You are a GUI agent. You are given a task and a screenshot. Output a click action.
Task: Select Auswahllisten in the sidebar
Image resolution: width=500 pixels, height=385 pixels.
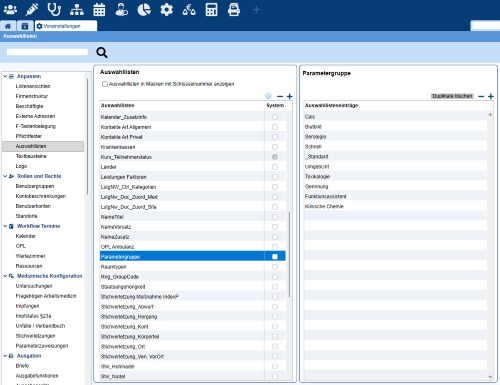point(43,146)
